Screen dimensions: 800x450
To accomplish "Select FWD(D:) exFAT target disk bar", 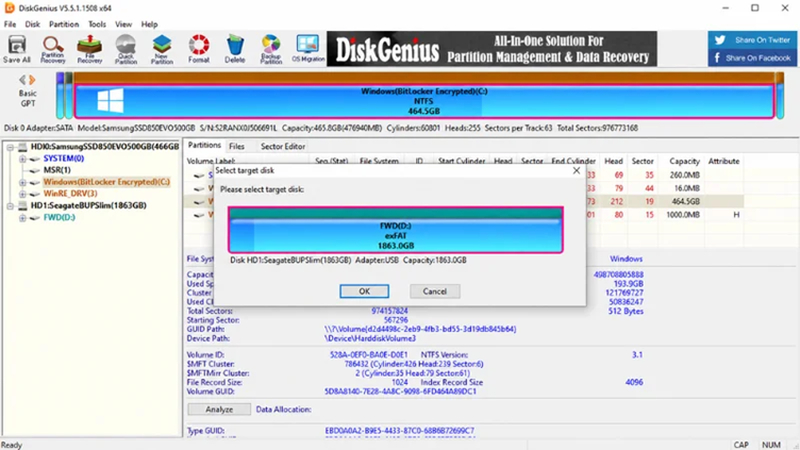I will click(x=395, y=230).
